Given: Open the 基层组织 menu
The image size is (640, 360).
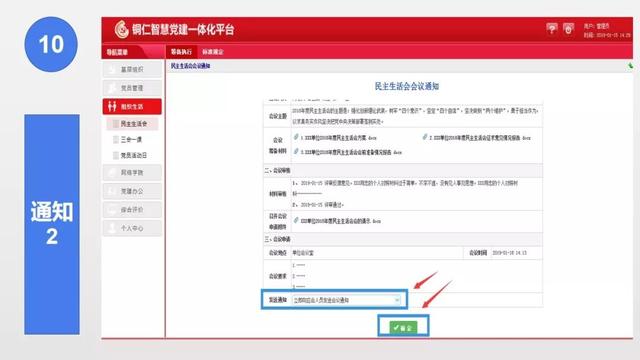Looking at the screenshot, I should pos(132,69).
